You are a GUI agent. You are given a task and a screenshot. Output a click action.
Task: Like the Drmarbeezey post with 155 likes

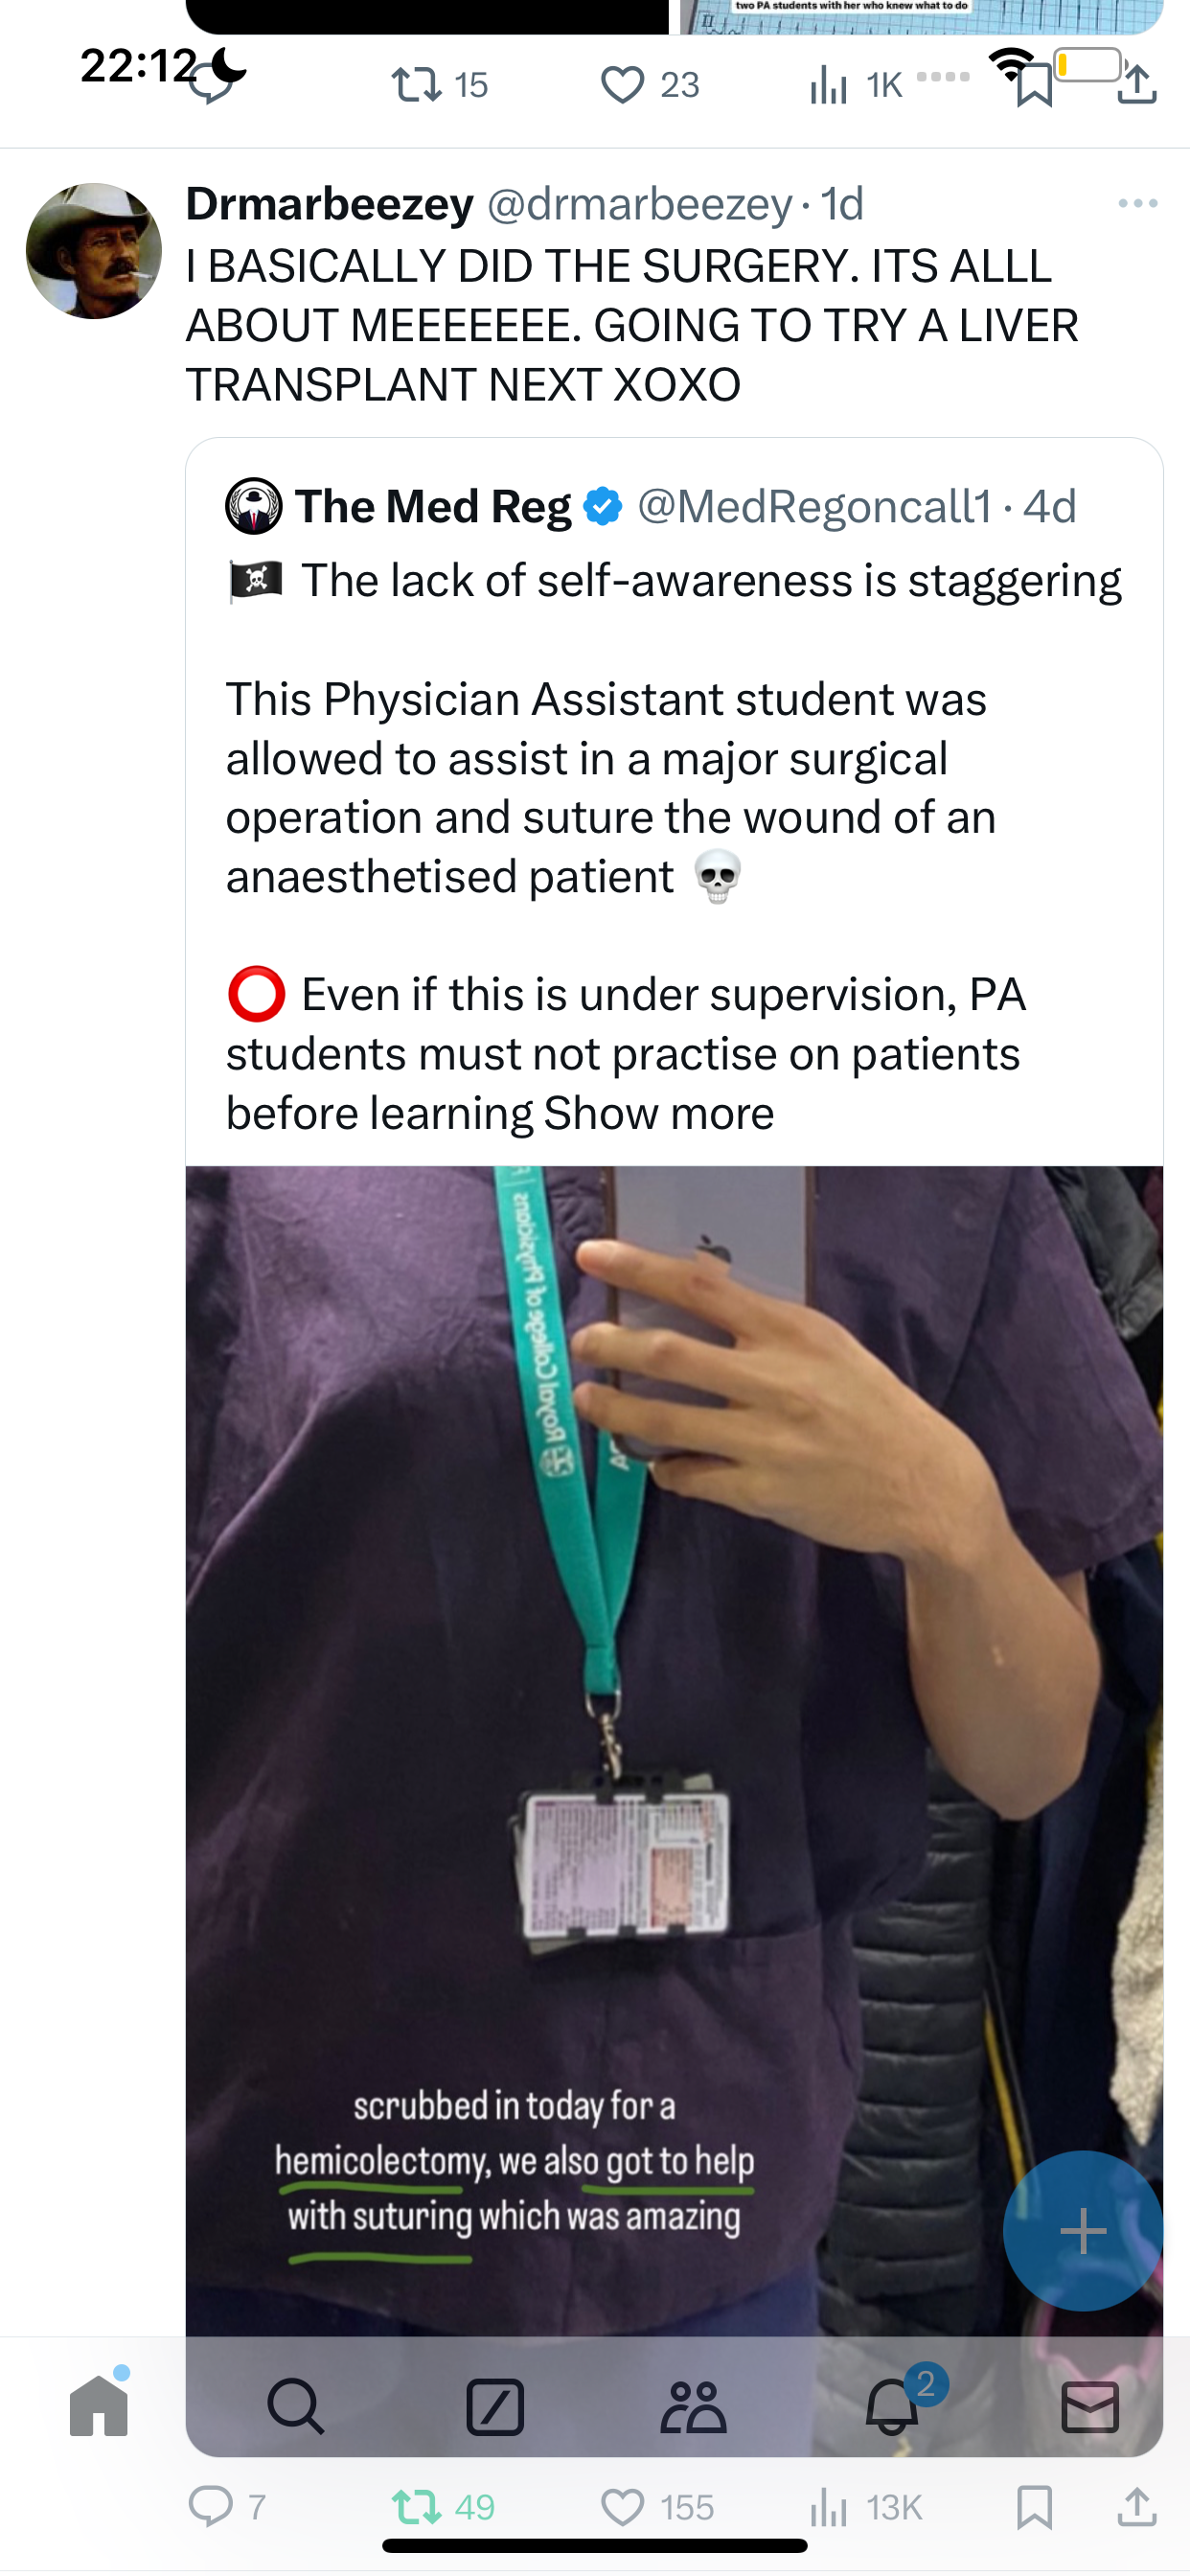(657, 2507)
